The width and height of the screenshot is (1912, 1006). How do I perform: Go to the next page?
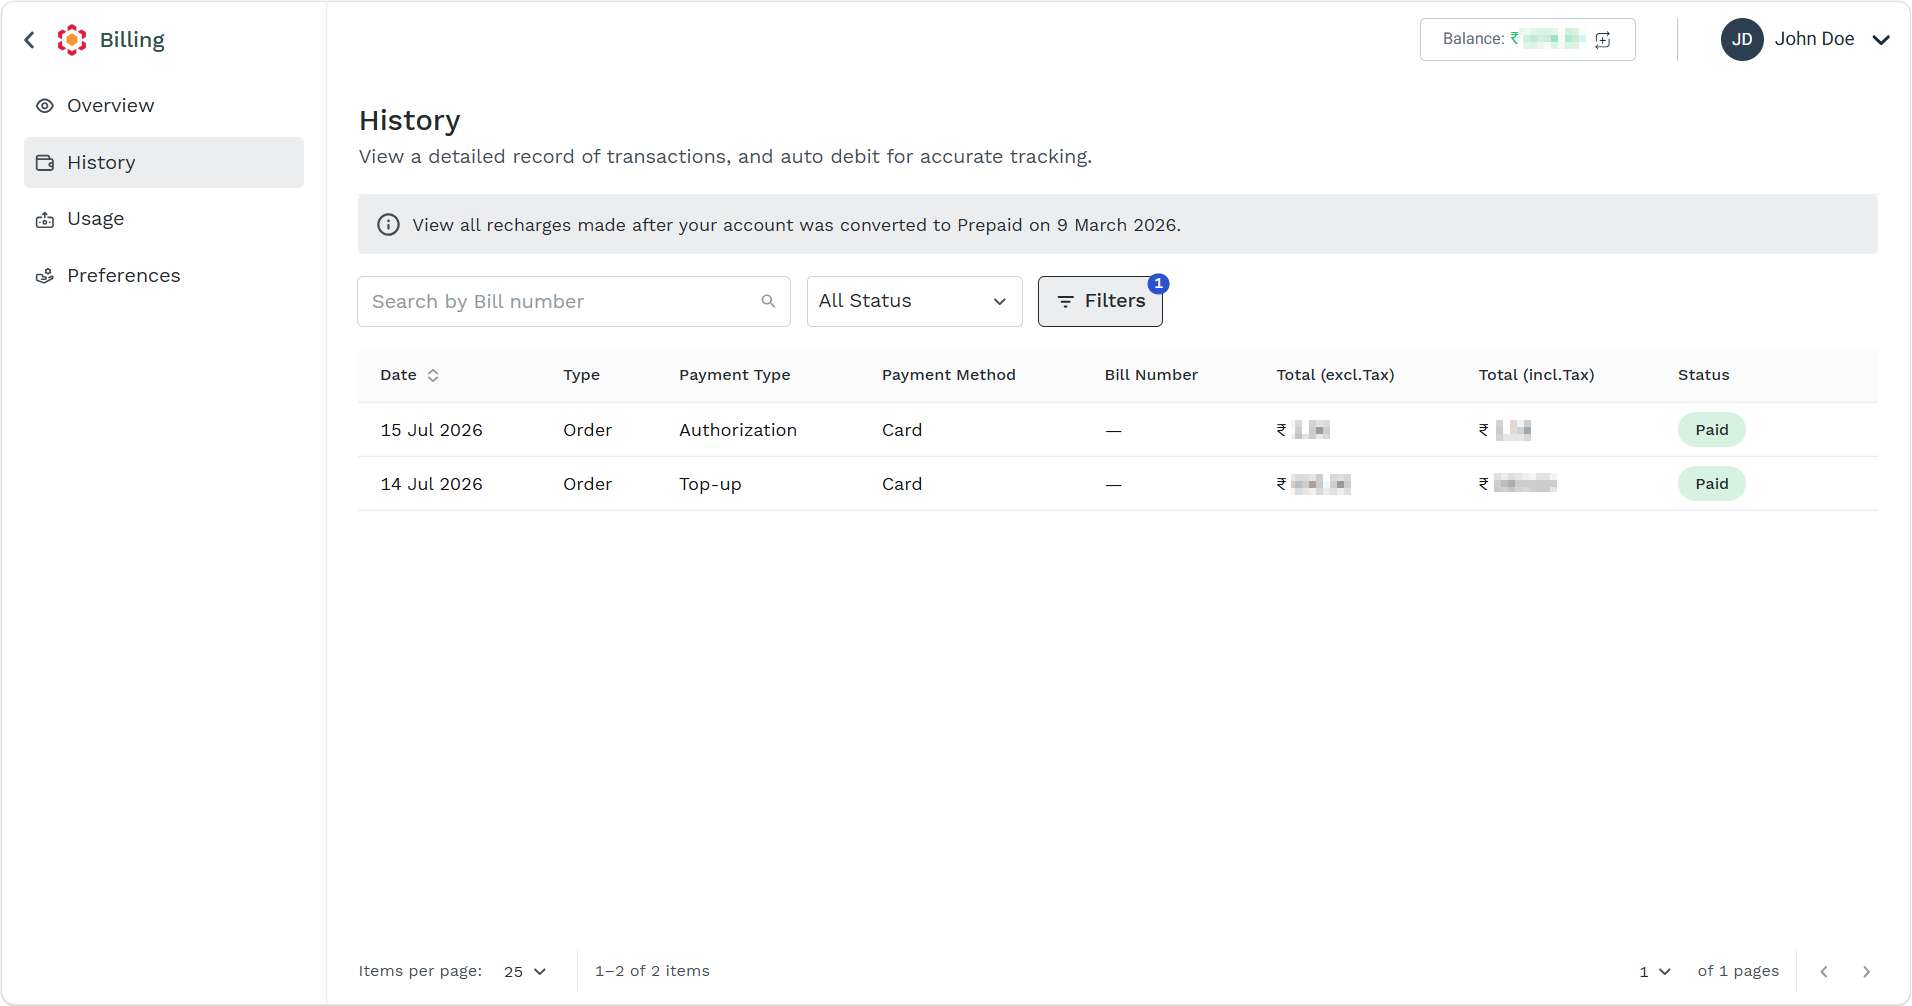[x=1866, y=972]
